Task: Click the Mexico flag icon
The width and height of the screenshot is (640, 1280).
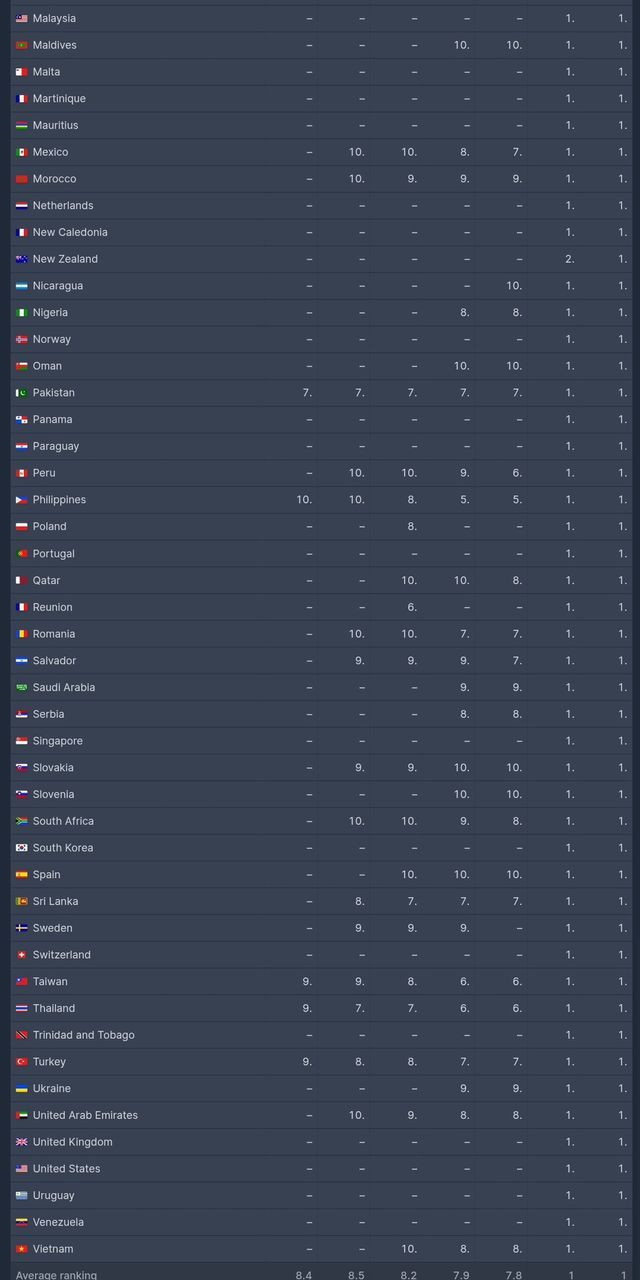Action: pyautogui.click(x=21, y=152)
